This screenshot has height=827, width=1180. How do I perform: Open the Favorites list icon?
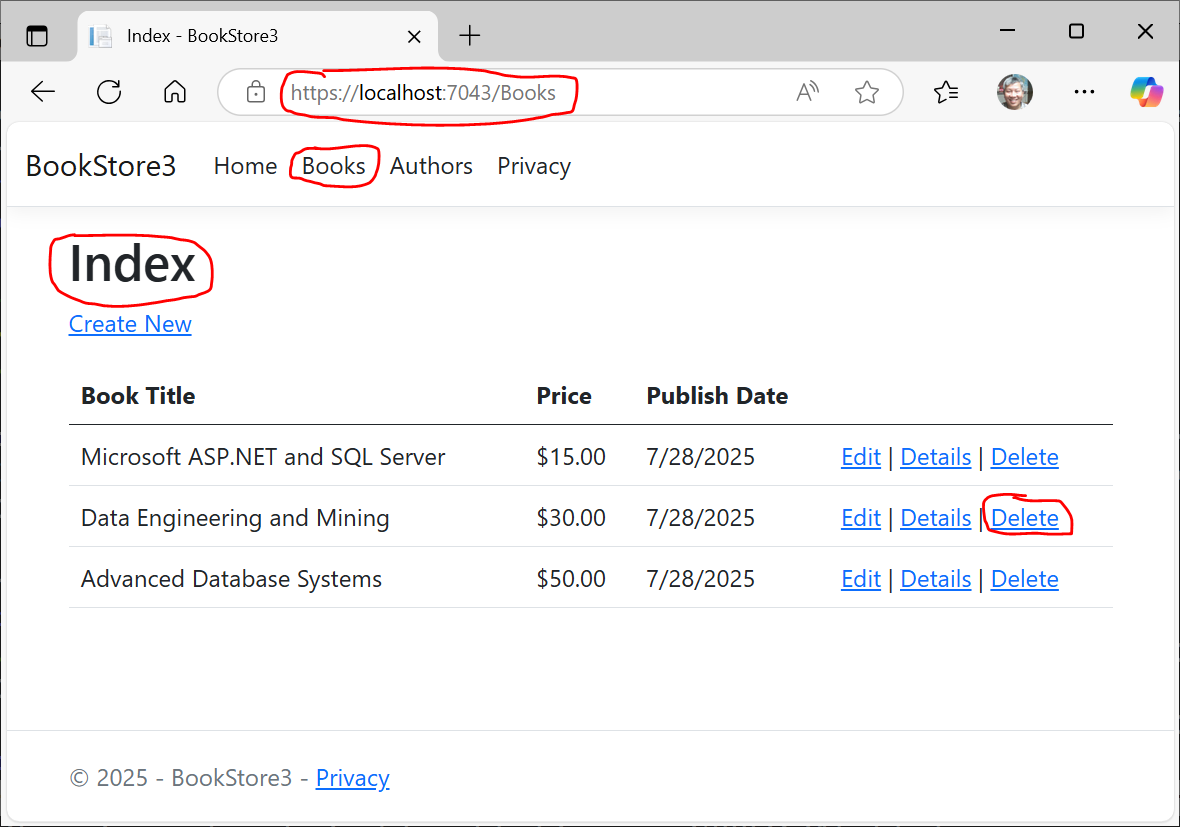pyautogui.click(x=946, y=92)
